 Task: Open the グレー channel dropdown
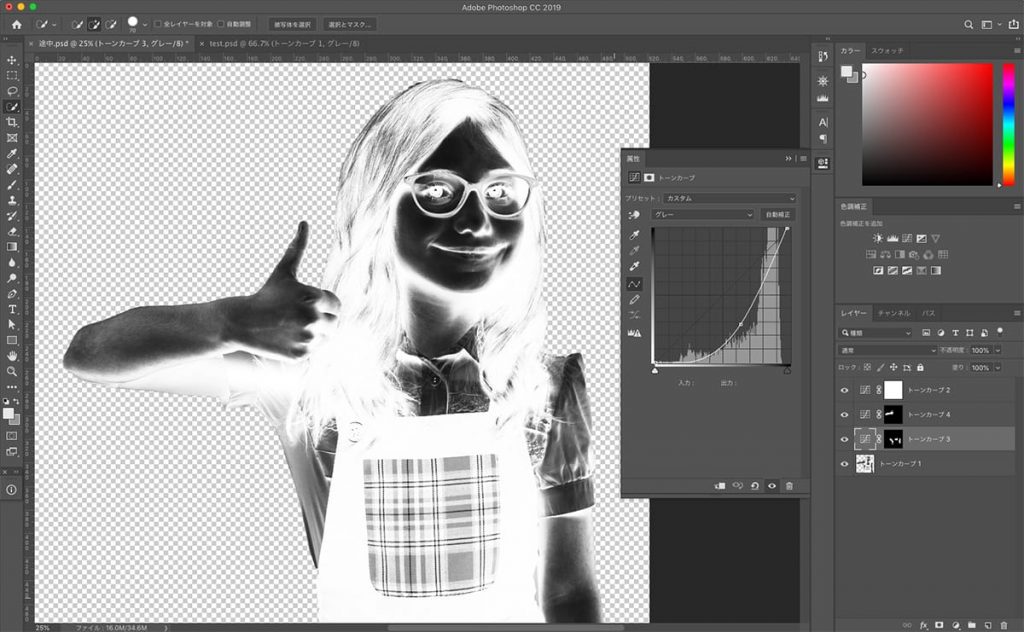click(x=702, y=214)
